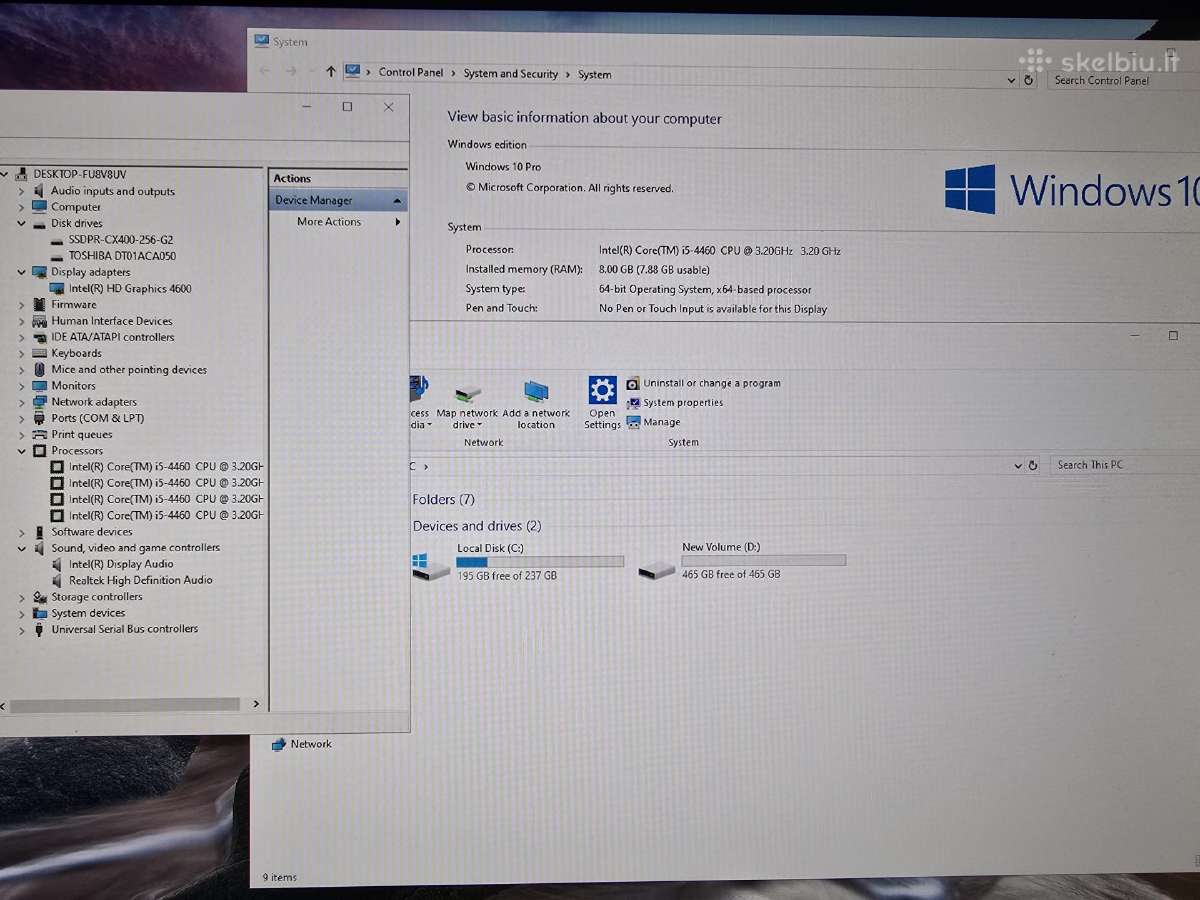Screen dimensions: 1200x900
Task: Select Intel(R) Display Audio device
Action: (121, 564)
